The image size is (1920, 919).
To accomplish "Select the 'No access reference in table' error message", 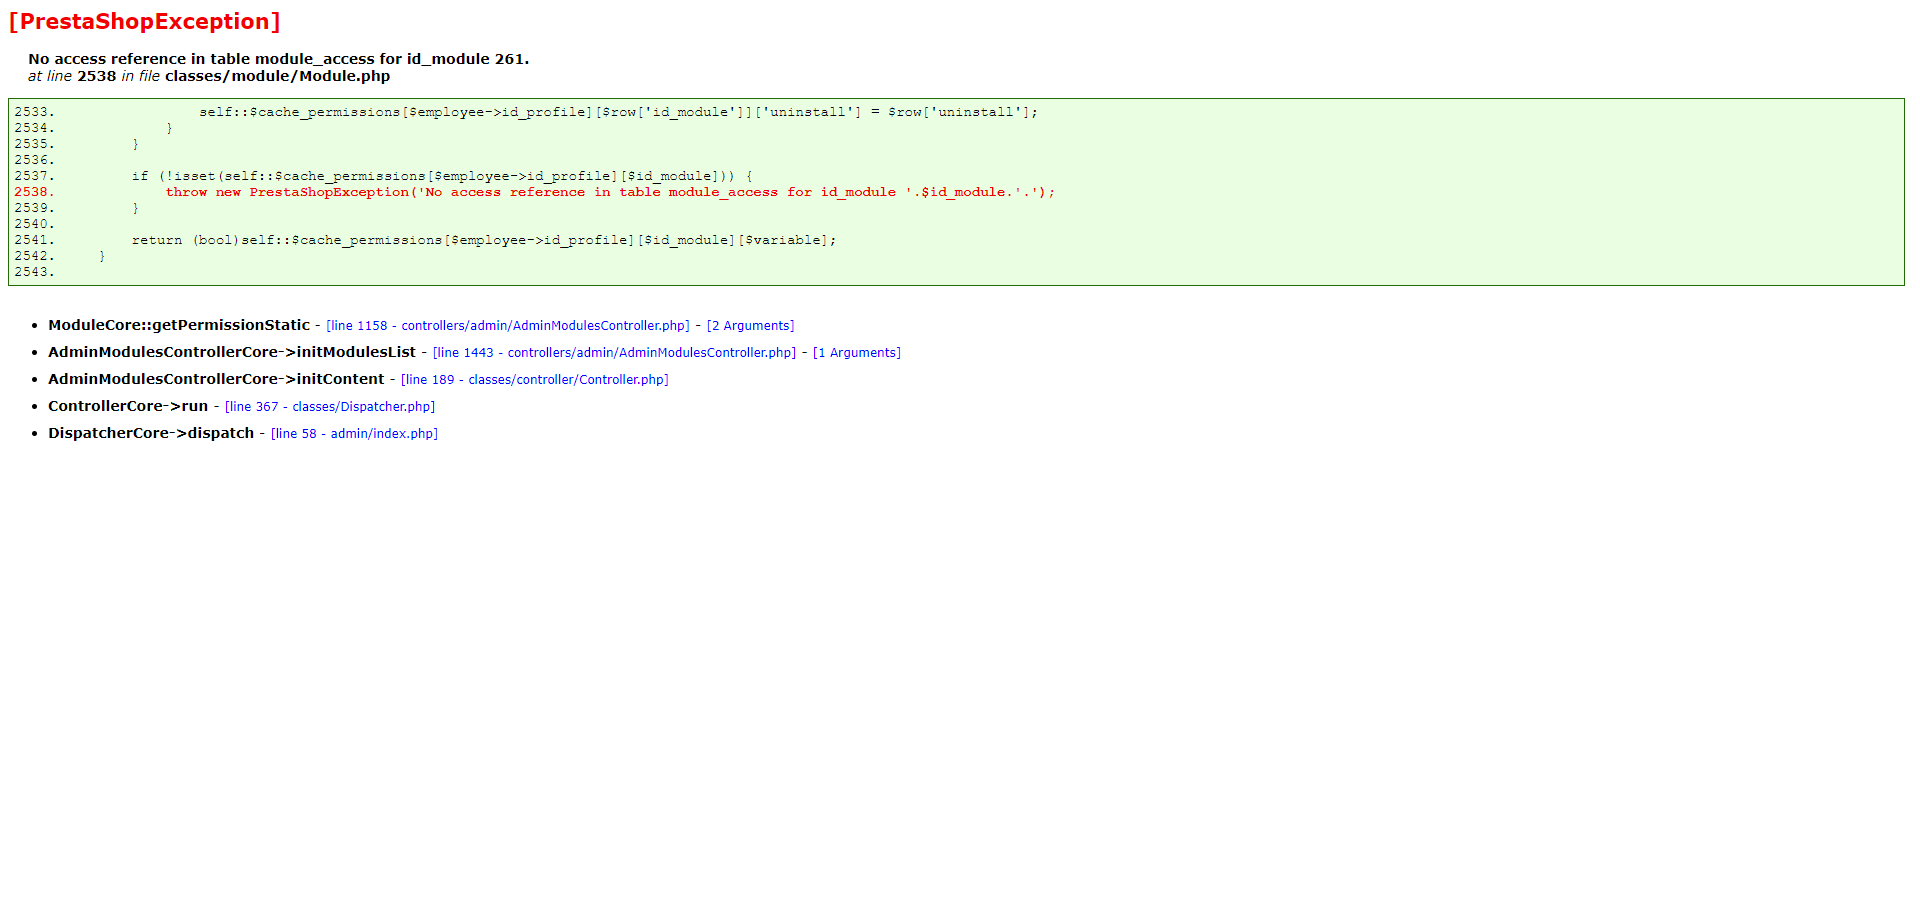I will click(x=279, y=59).
